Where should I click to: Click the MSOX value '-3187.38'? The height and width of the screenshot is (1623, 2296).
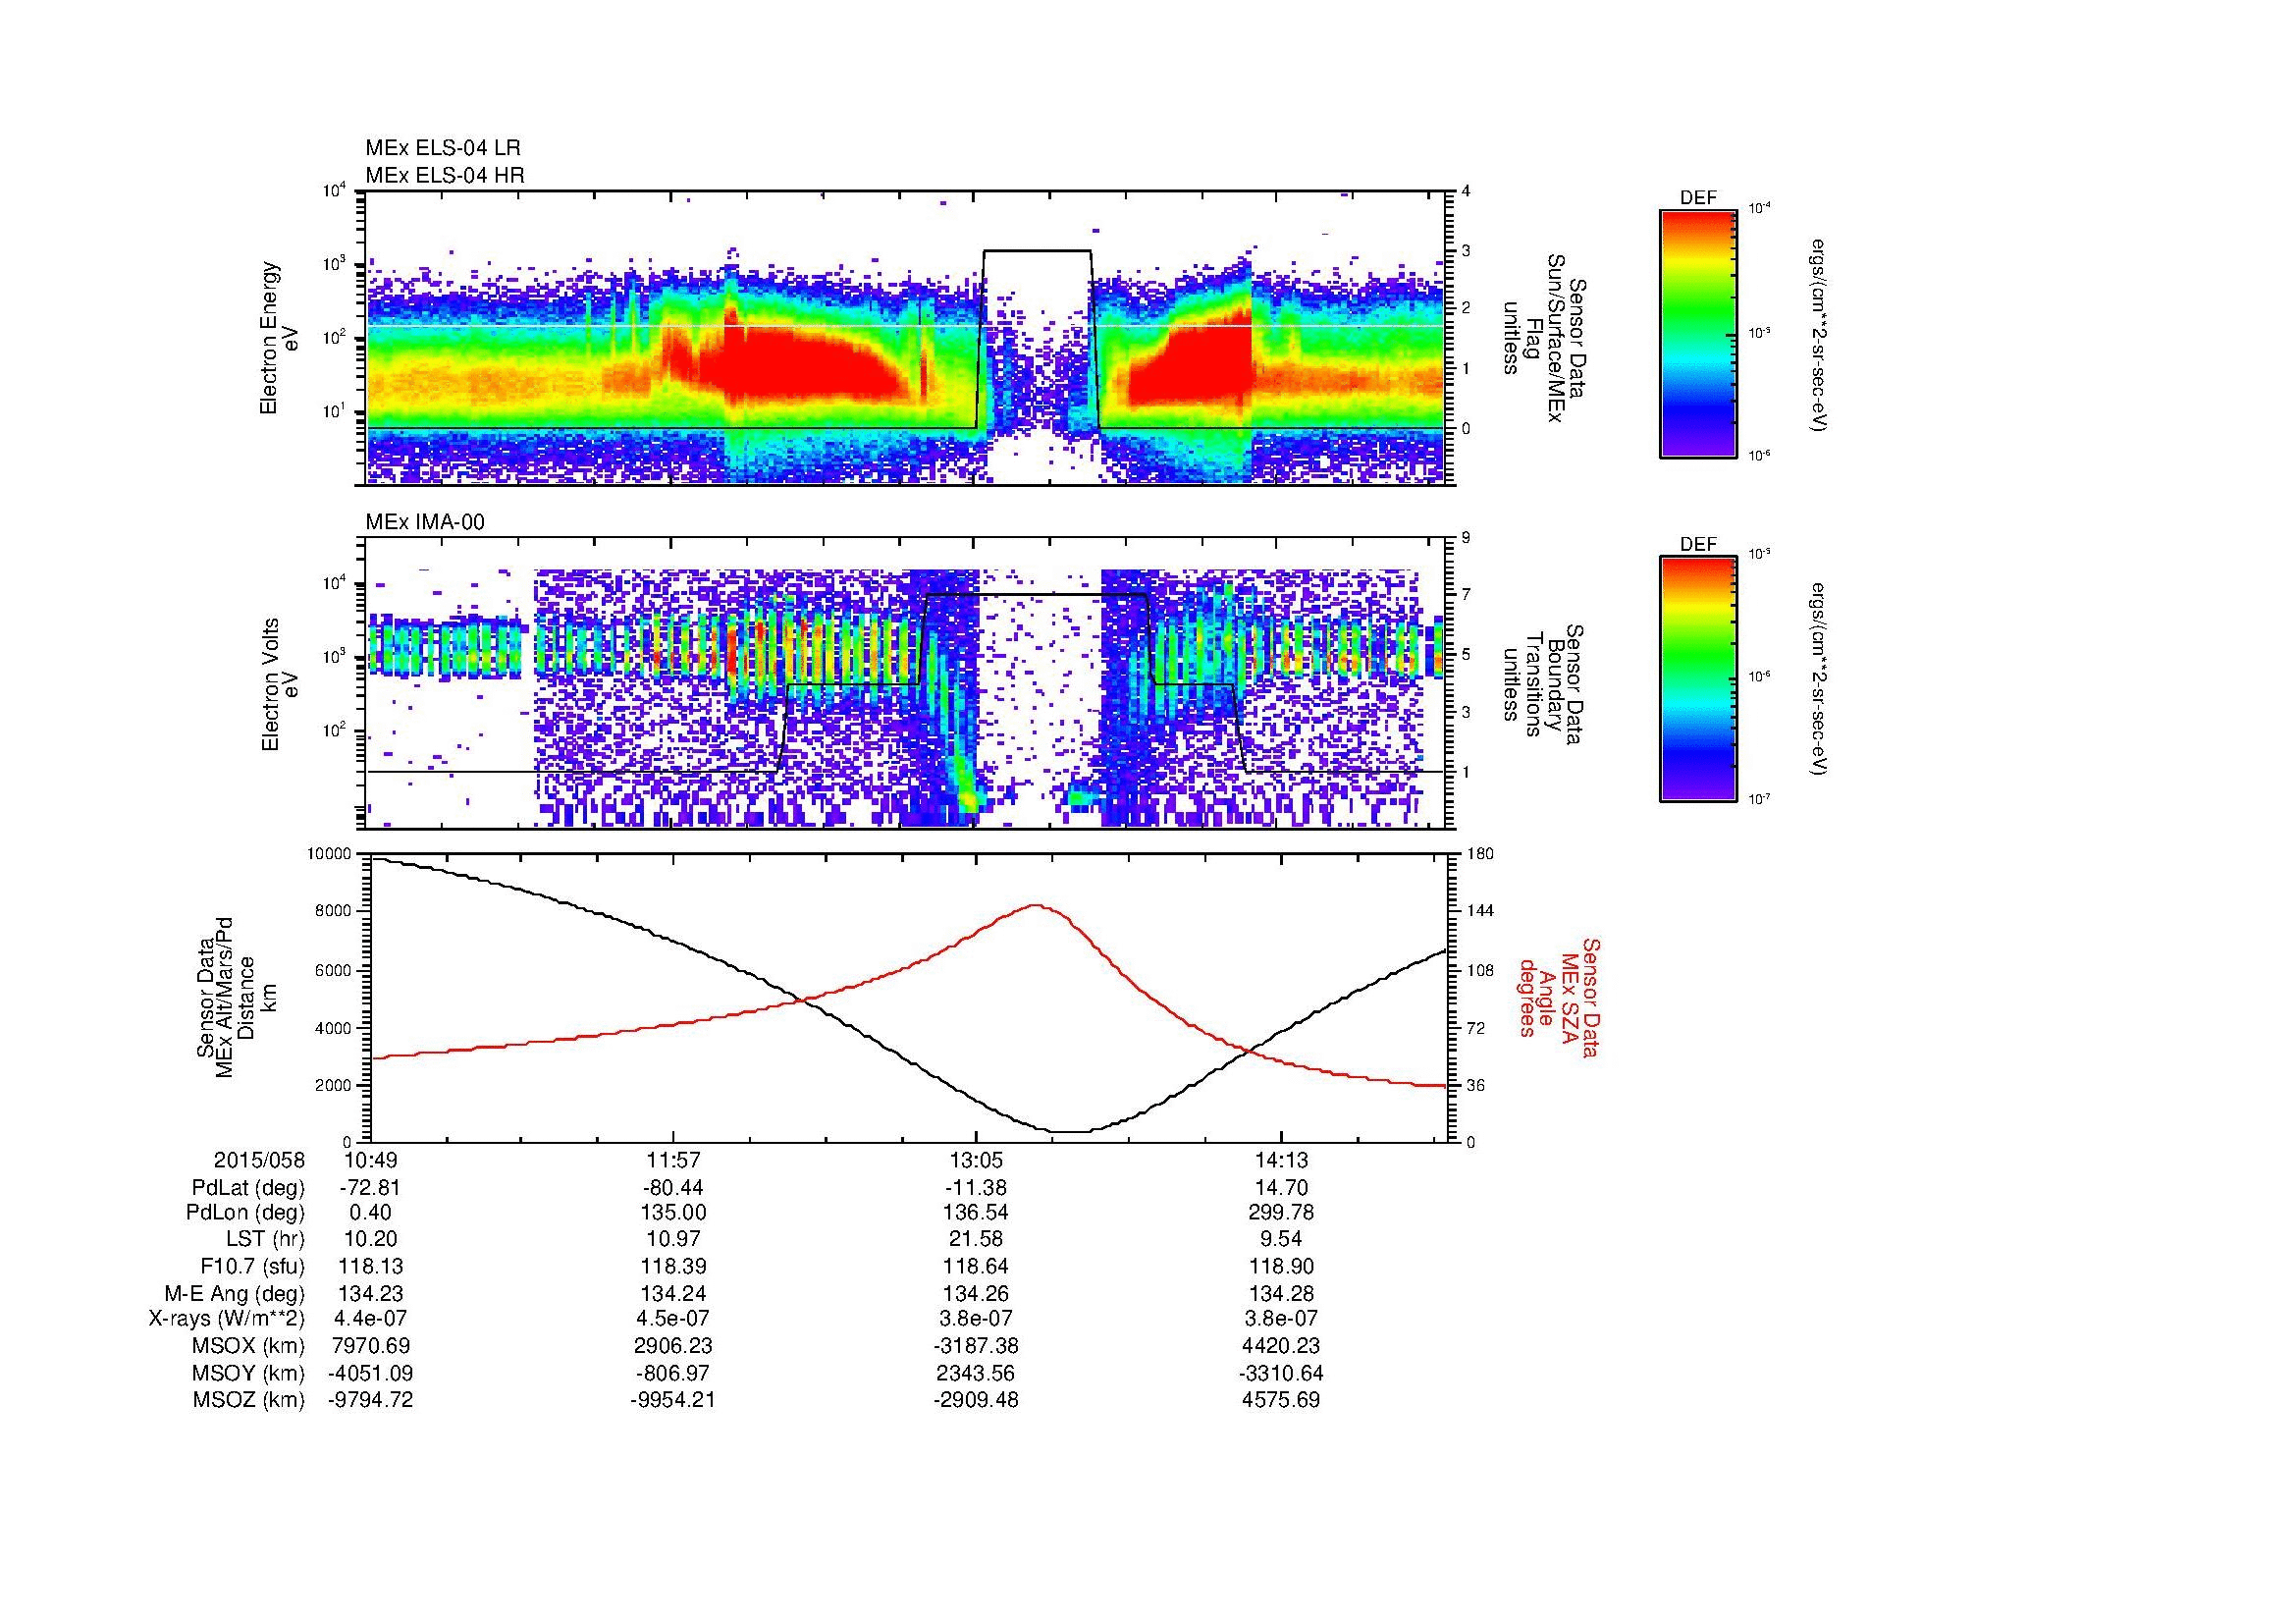(x=976, y=1346)
